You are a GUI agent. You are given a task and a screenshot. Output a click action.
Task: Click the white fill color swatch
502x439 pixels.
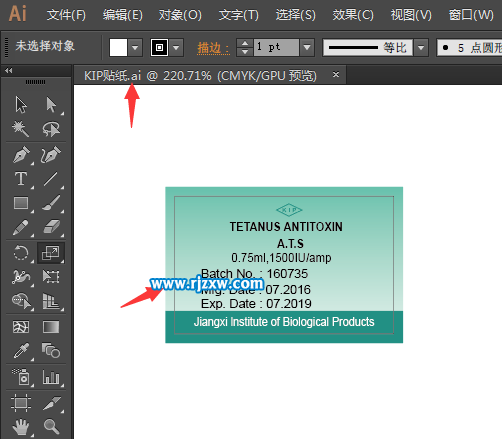pyautogui.click(x=118, y=48)
